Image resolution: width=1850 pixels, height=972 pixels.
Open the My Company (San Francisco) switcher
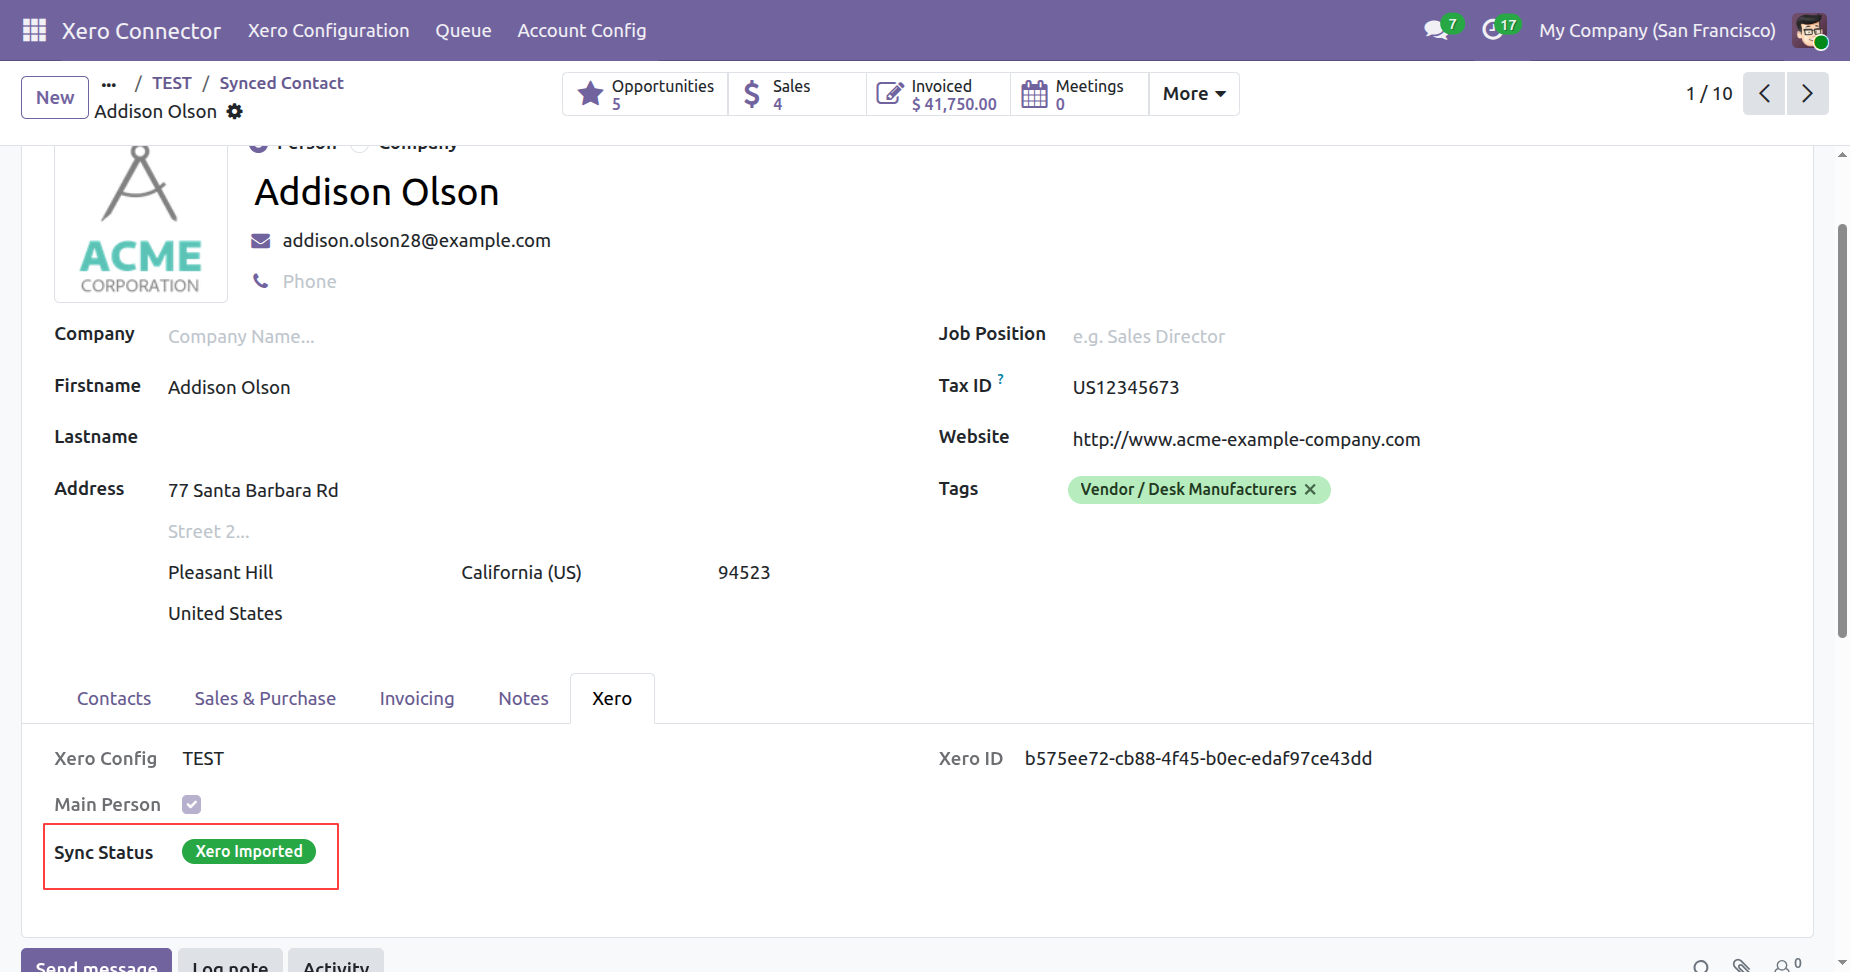1657,30
